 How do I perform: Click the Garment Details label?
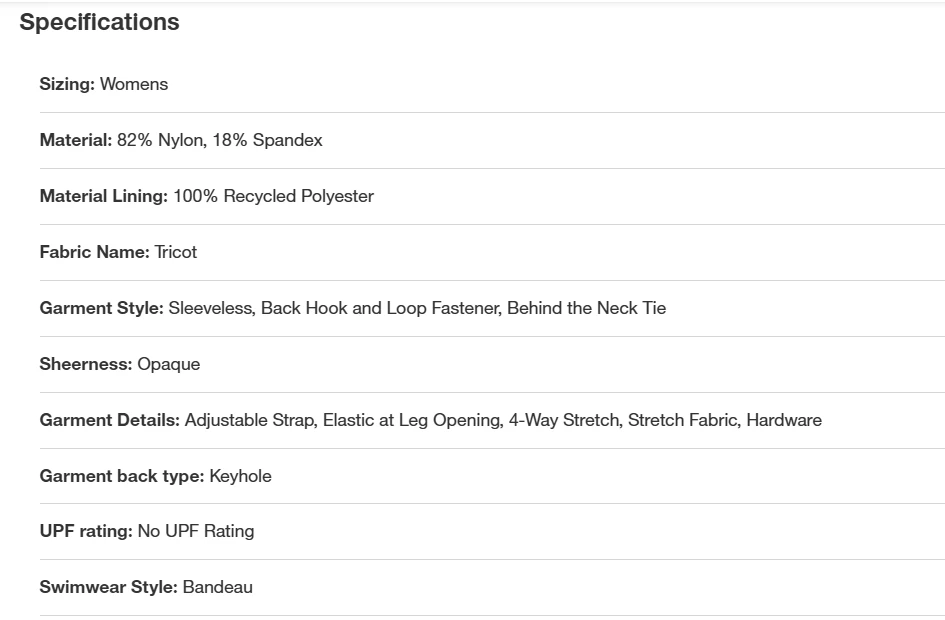(x=109, y=420)
